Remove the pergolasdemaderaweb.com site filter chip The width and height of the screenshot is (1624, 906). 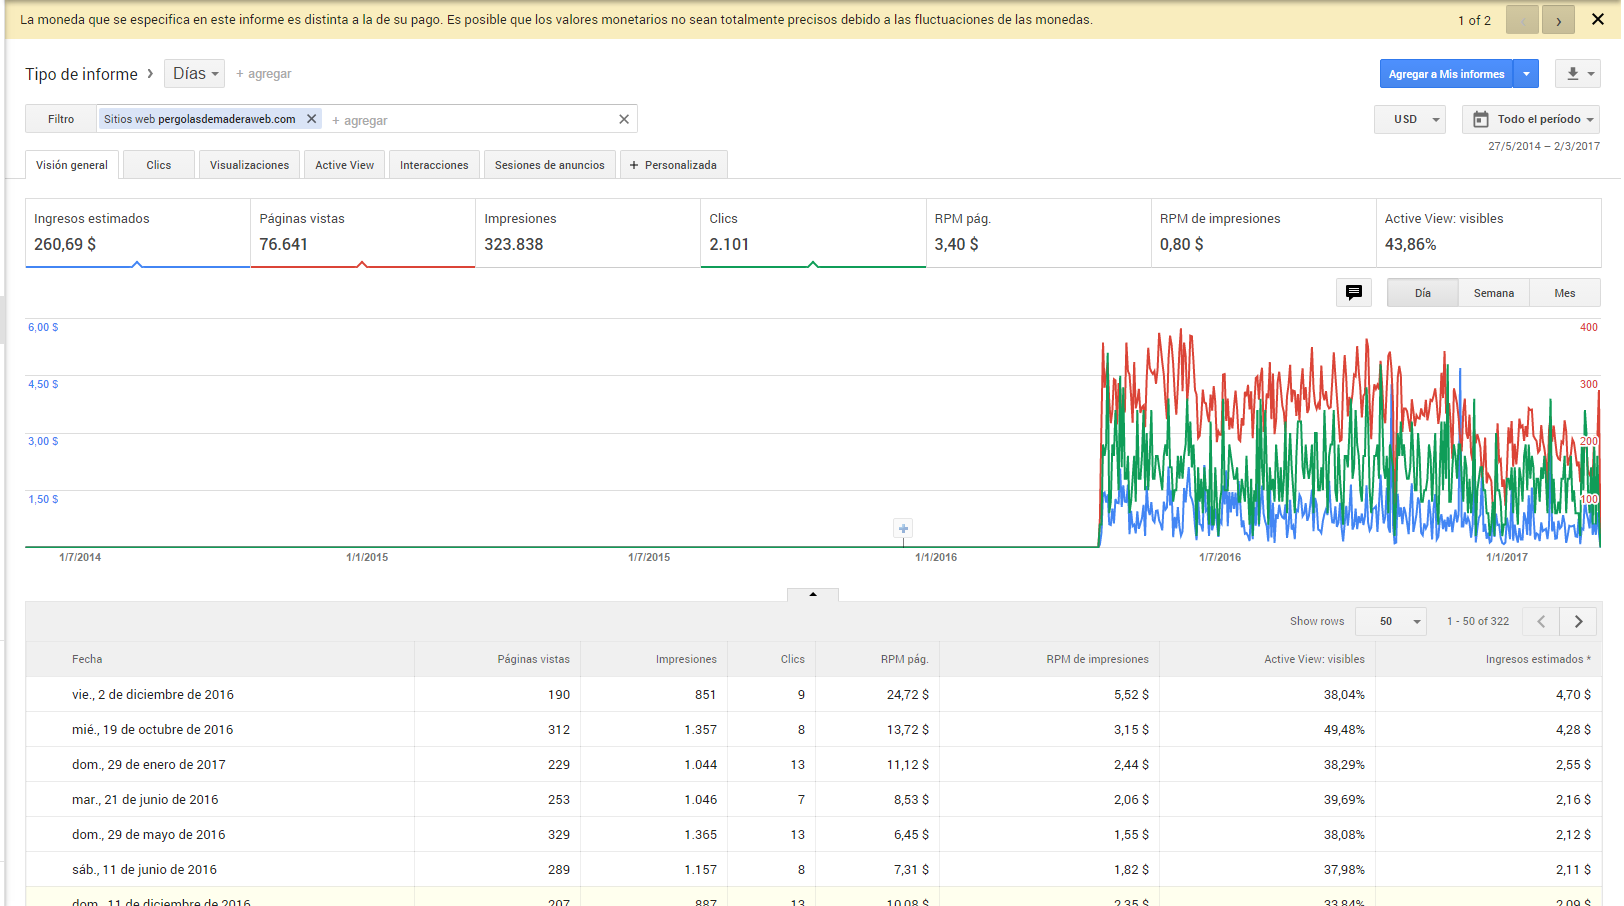[x=312, y=119]
